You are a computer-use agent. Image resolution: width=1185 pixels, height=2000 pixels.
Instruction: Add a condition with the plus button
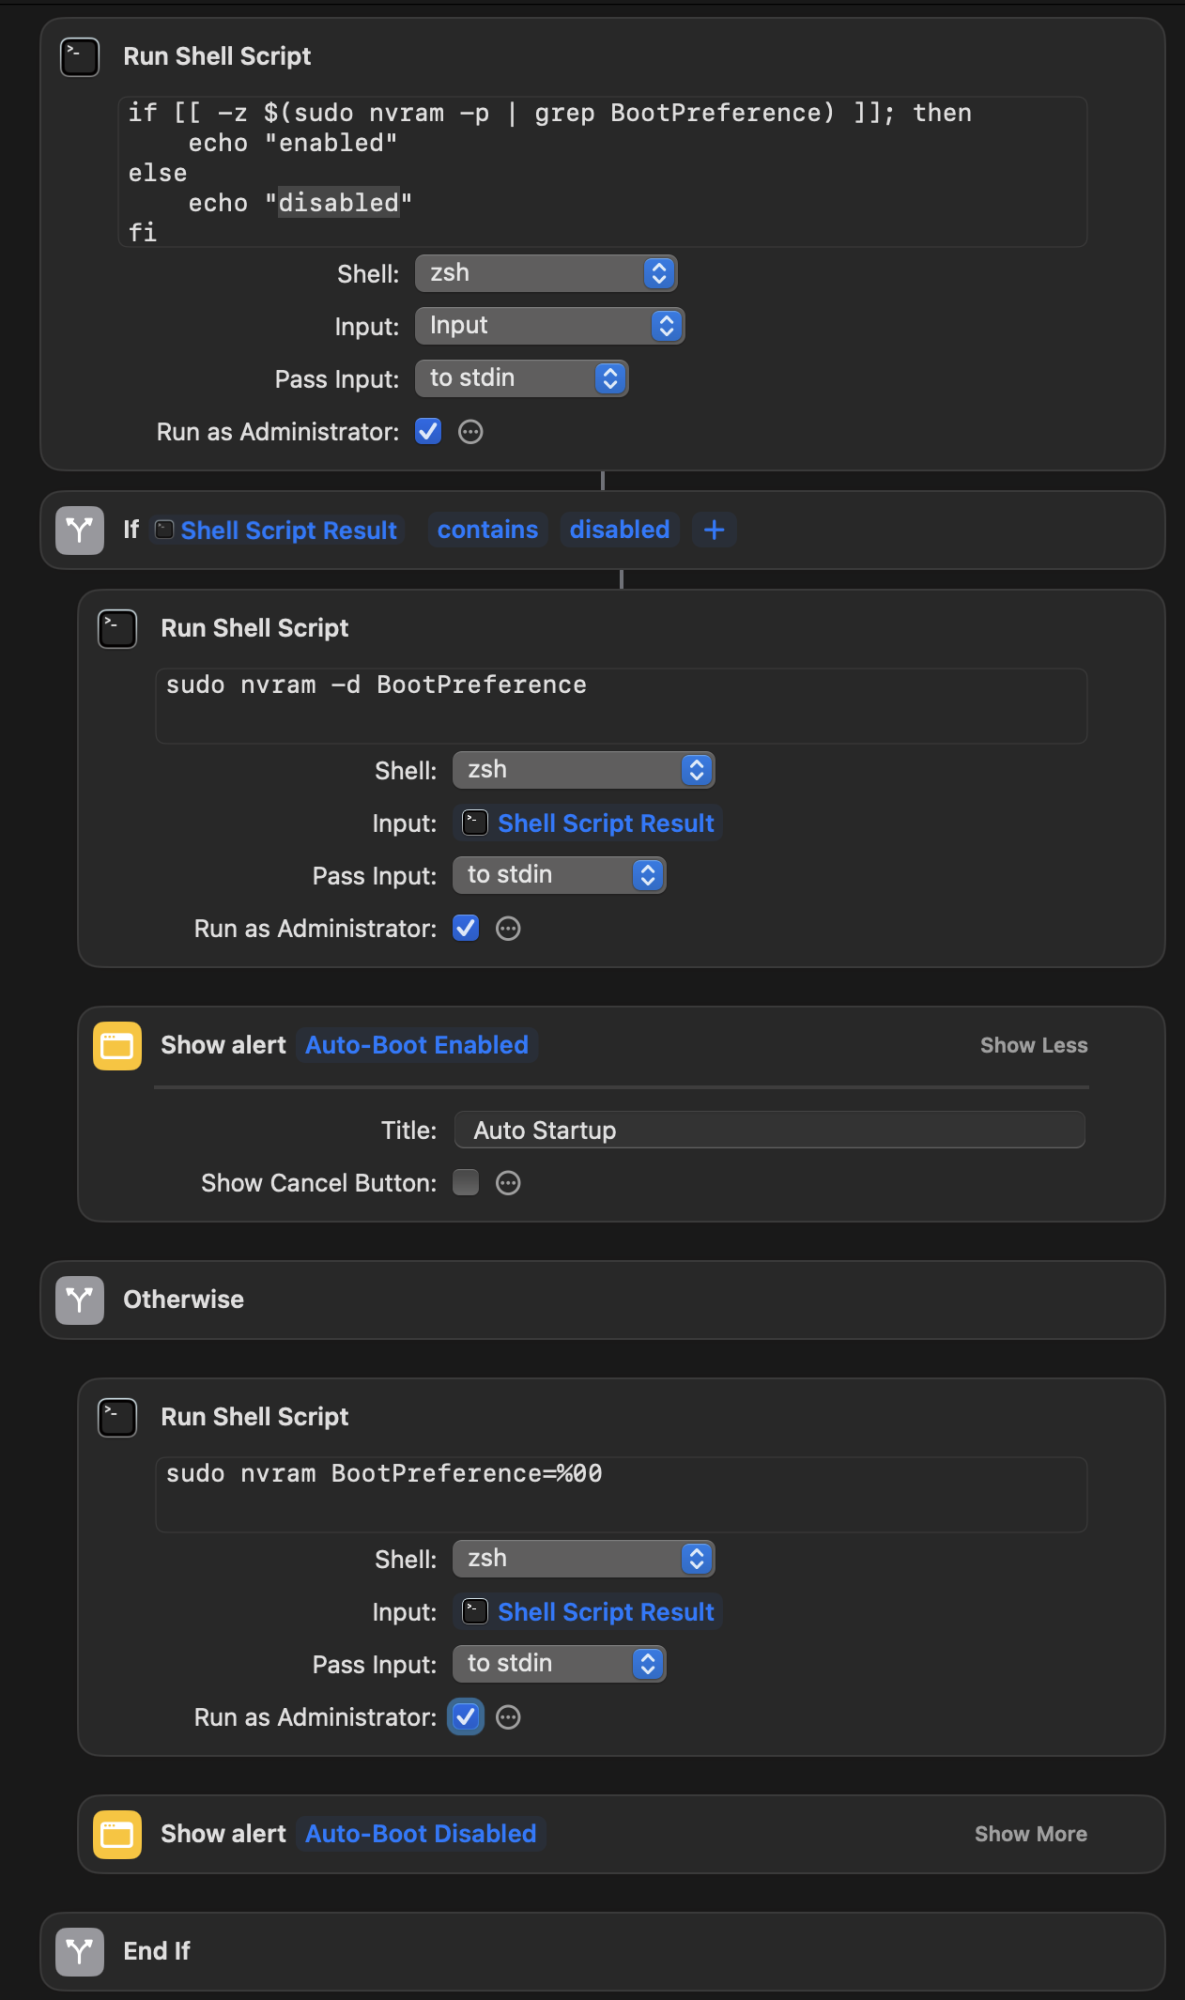(714, 530)
